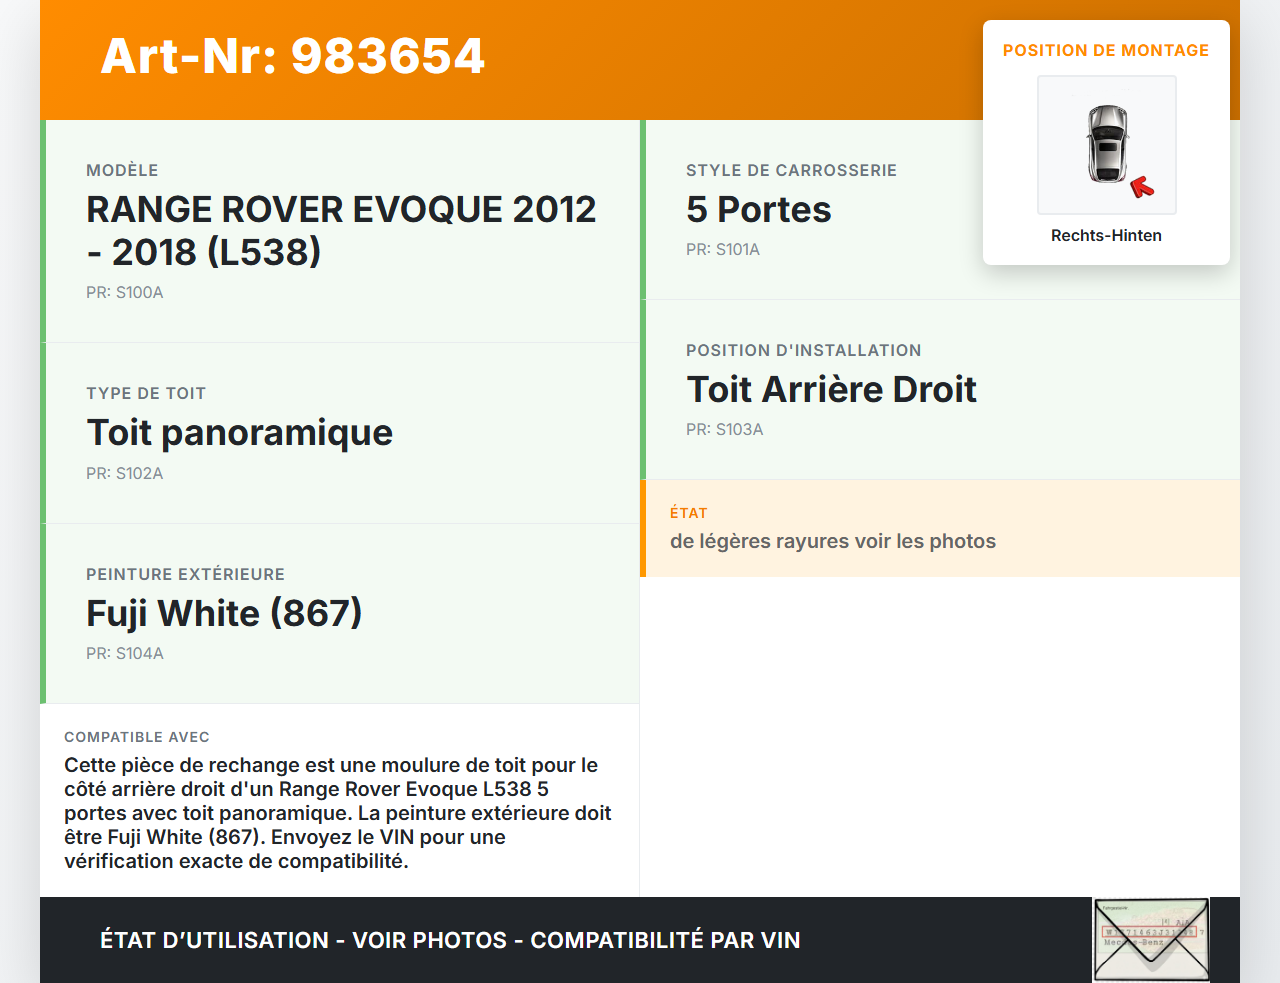The height and width of the screenshot is (983, 1280).
Task: Click the VIN envelope icon in the footer
Action: [1151, 940]
